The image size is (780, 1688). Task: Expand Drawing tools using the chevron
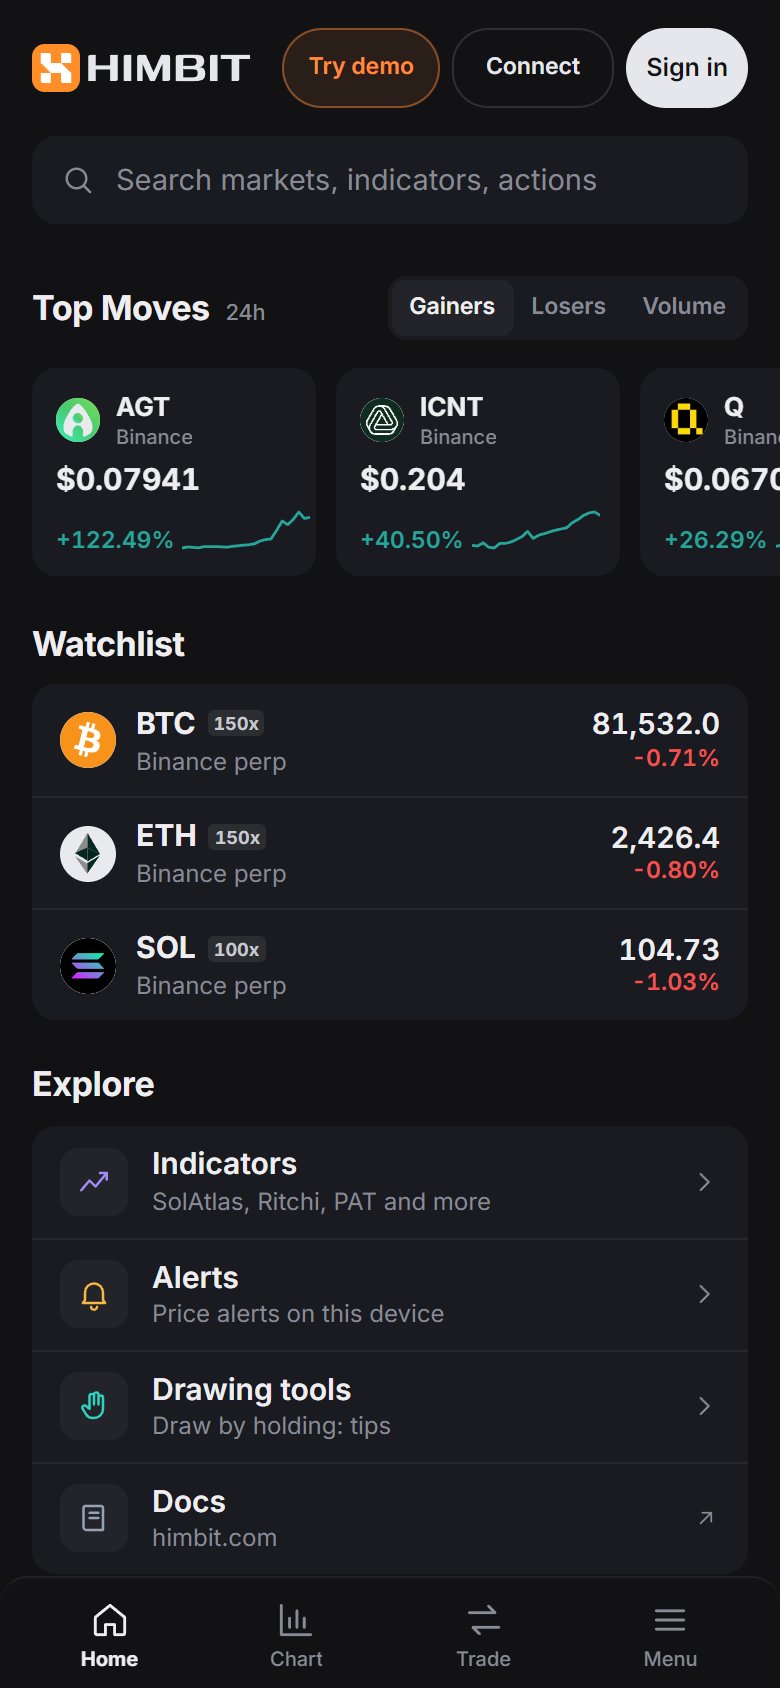[705, 1406]
